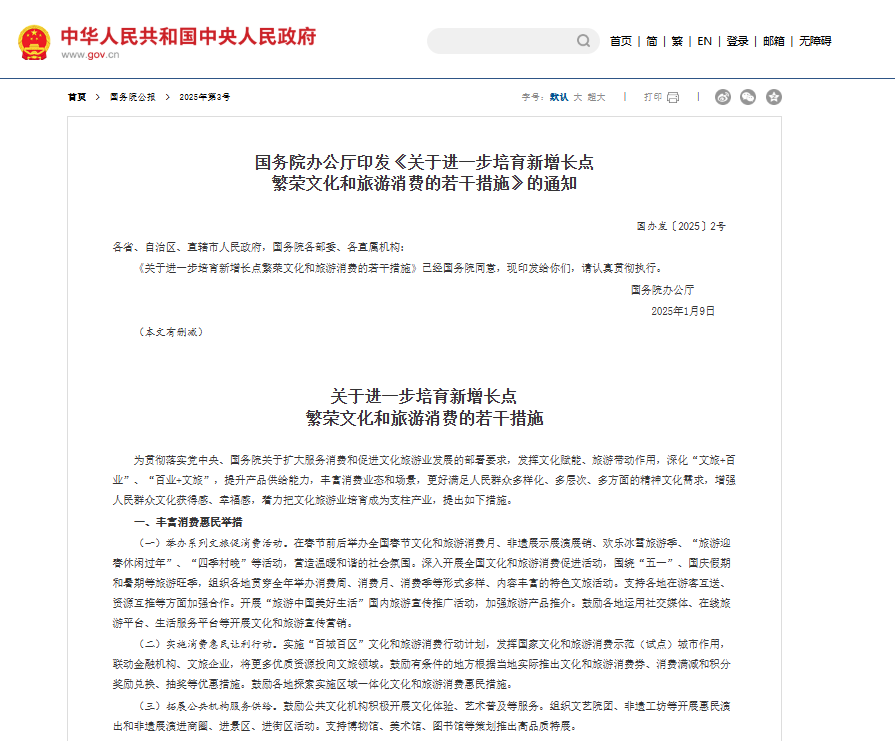
Task: Enable 无障碍 accessibility mode
Action: click(x=817, y=42)
